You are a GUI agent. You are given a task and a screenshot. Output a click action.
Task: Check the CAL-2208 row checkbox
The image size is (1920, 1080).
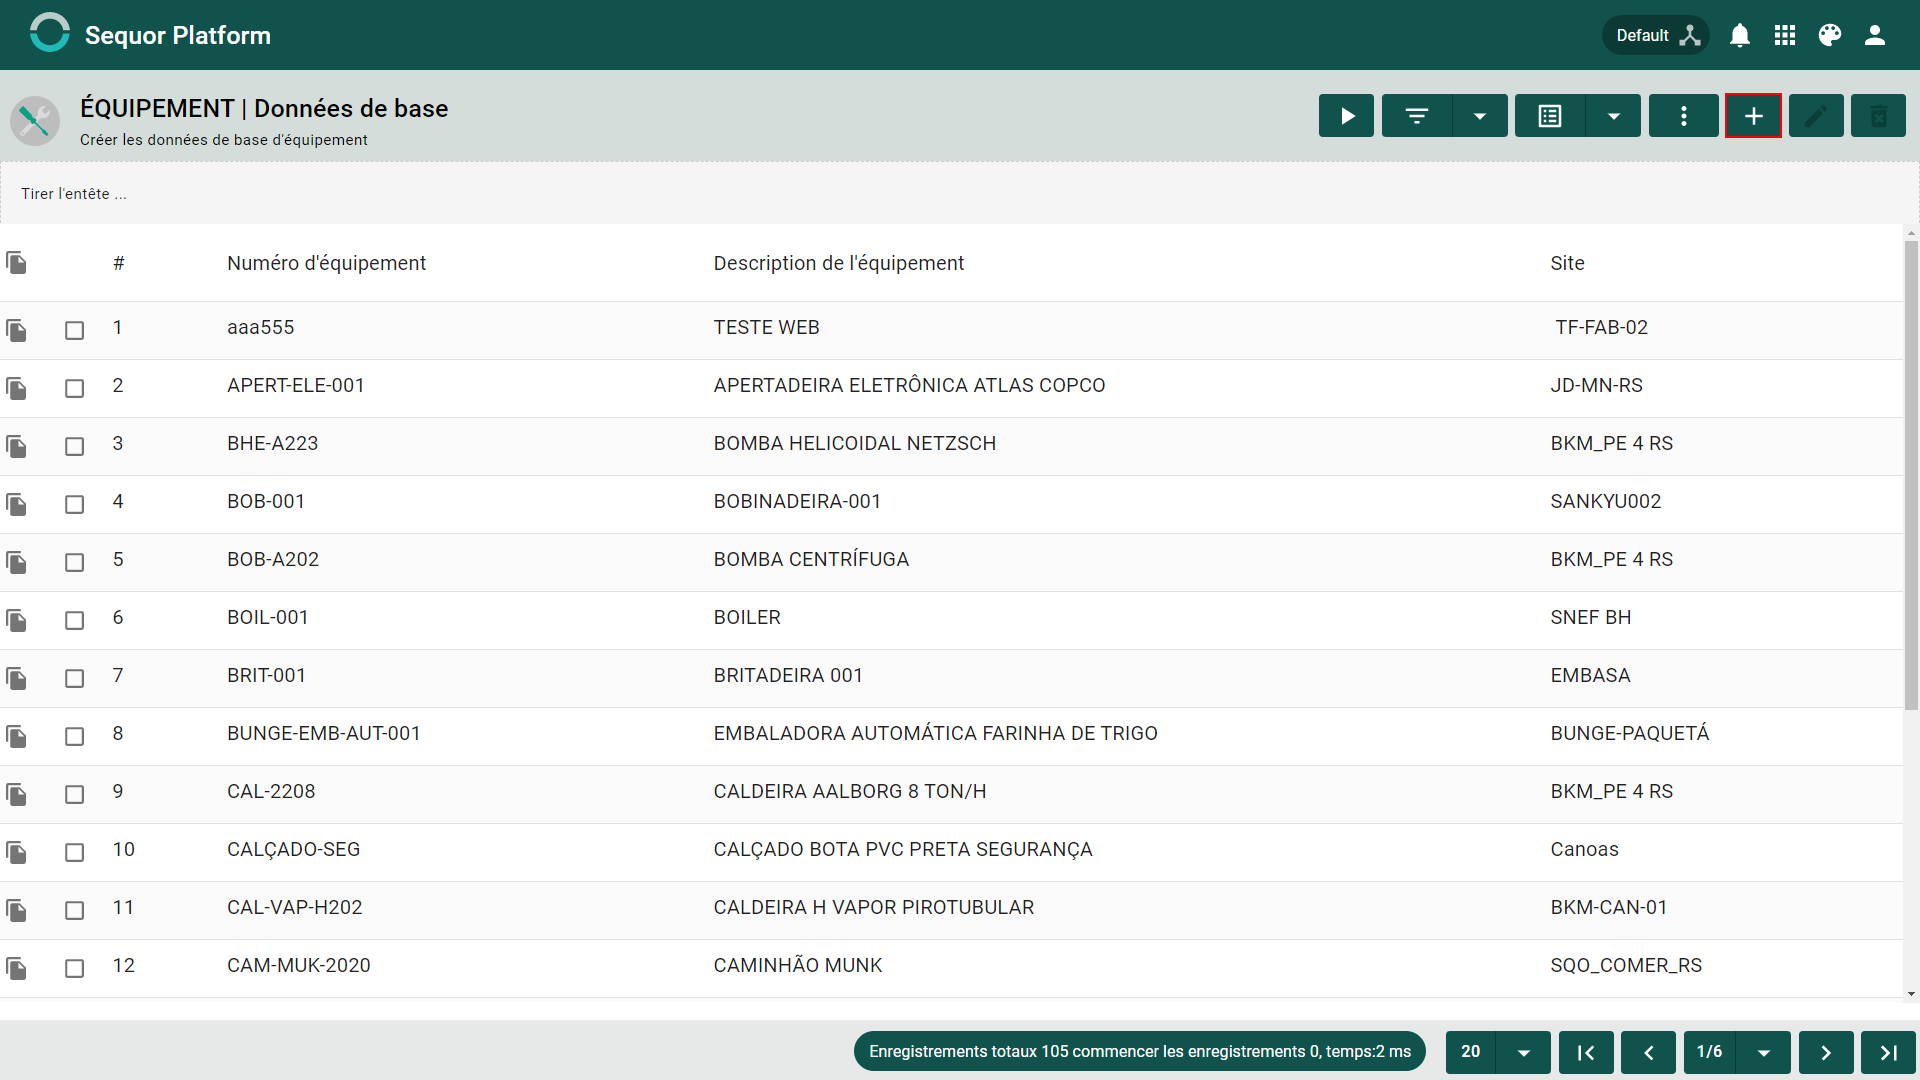tap(75, 794)
